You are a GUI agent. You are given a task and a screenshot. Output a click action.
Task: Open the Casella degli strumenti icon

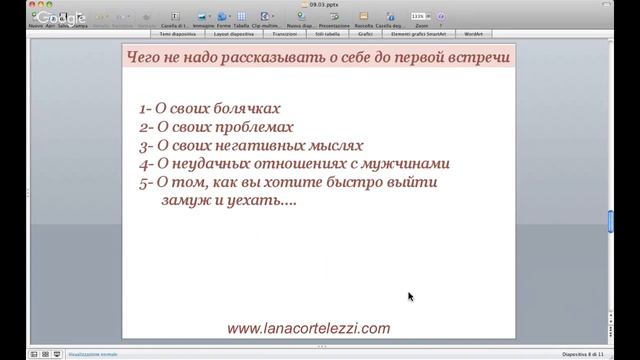click(x=390, y=16)
